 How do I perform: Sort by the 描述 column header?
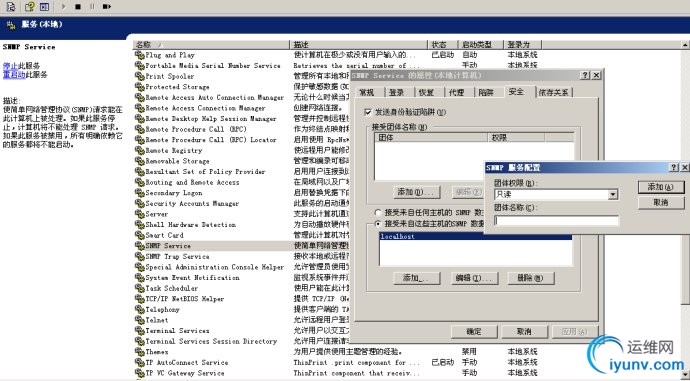point(359,44)
